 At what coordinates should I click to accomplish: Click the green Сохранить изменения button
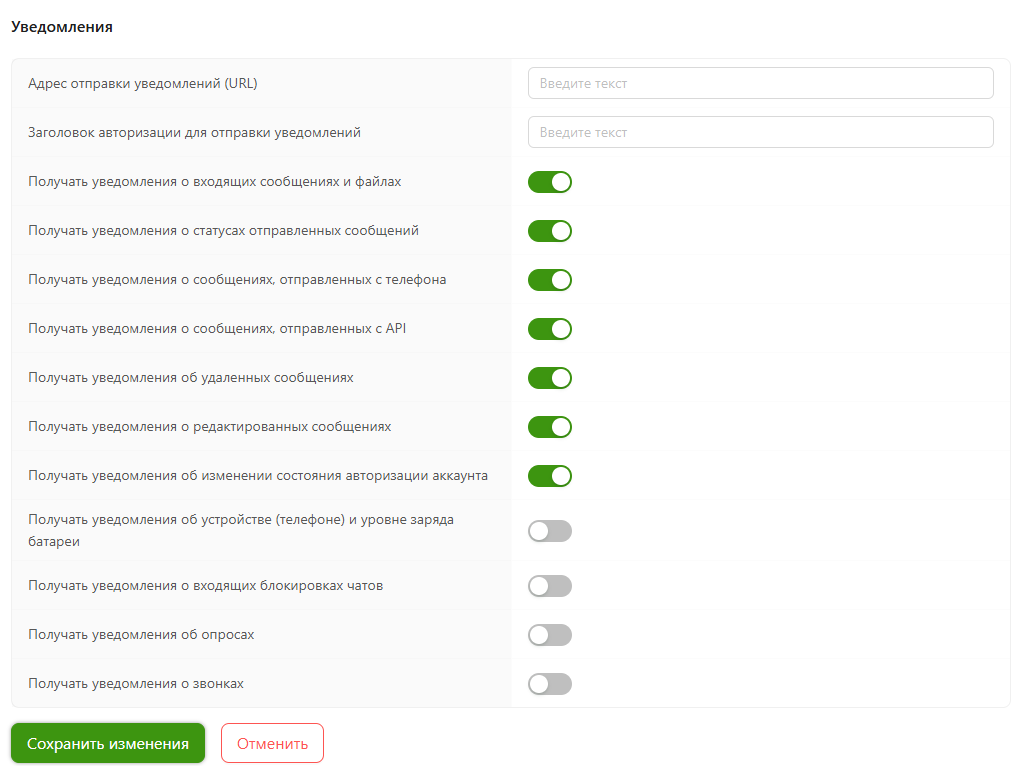pyautogui.click(x=108, y=743)
